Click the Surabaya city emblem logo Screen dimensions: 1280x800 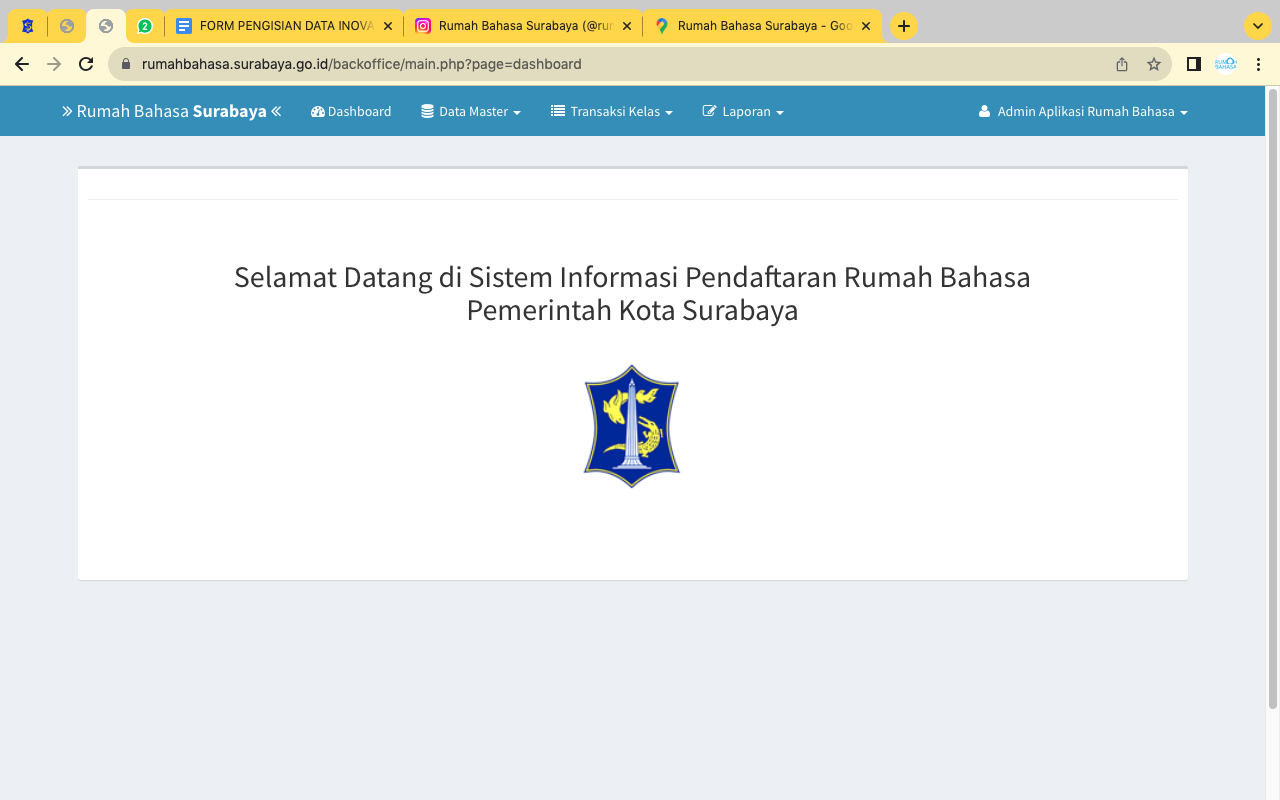point(632,426)
